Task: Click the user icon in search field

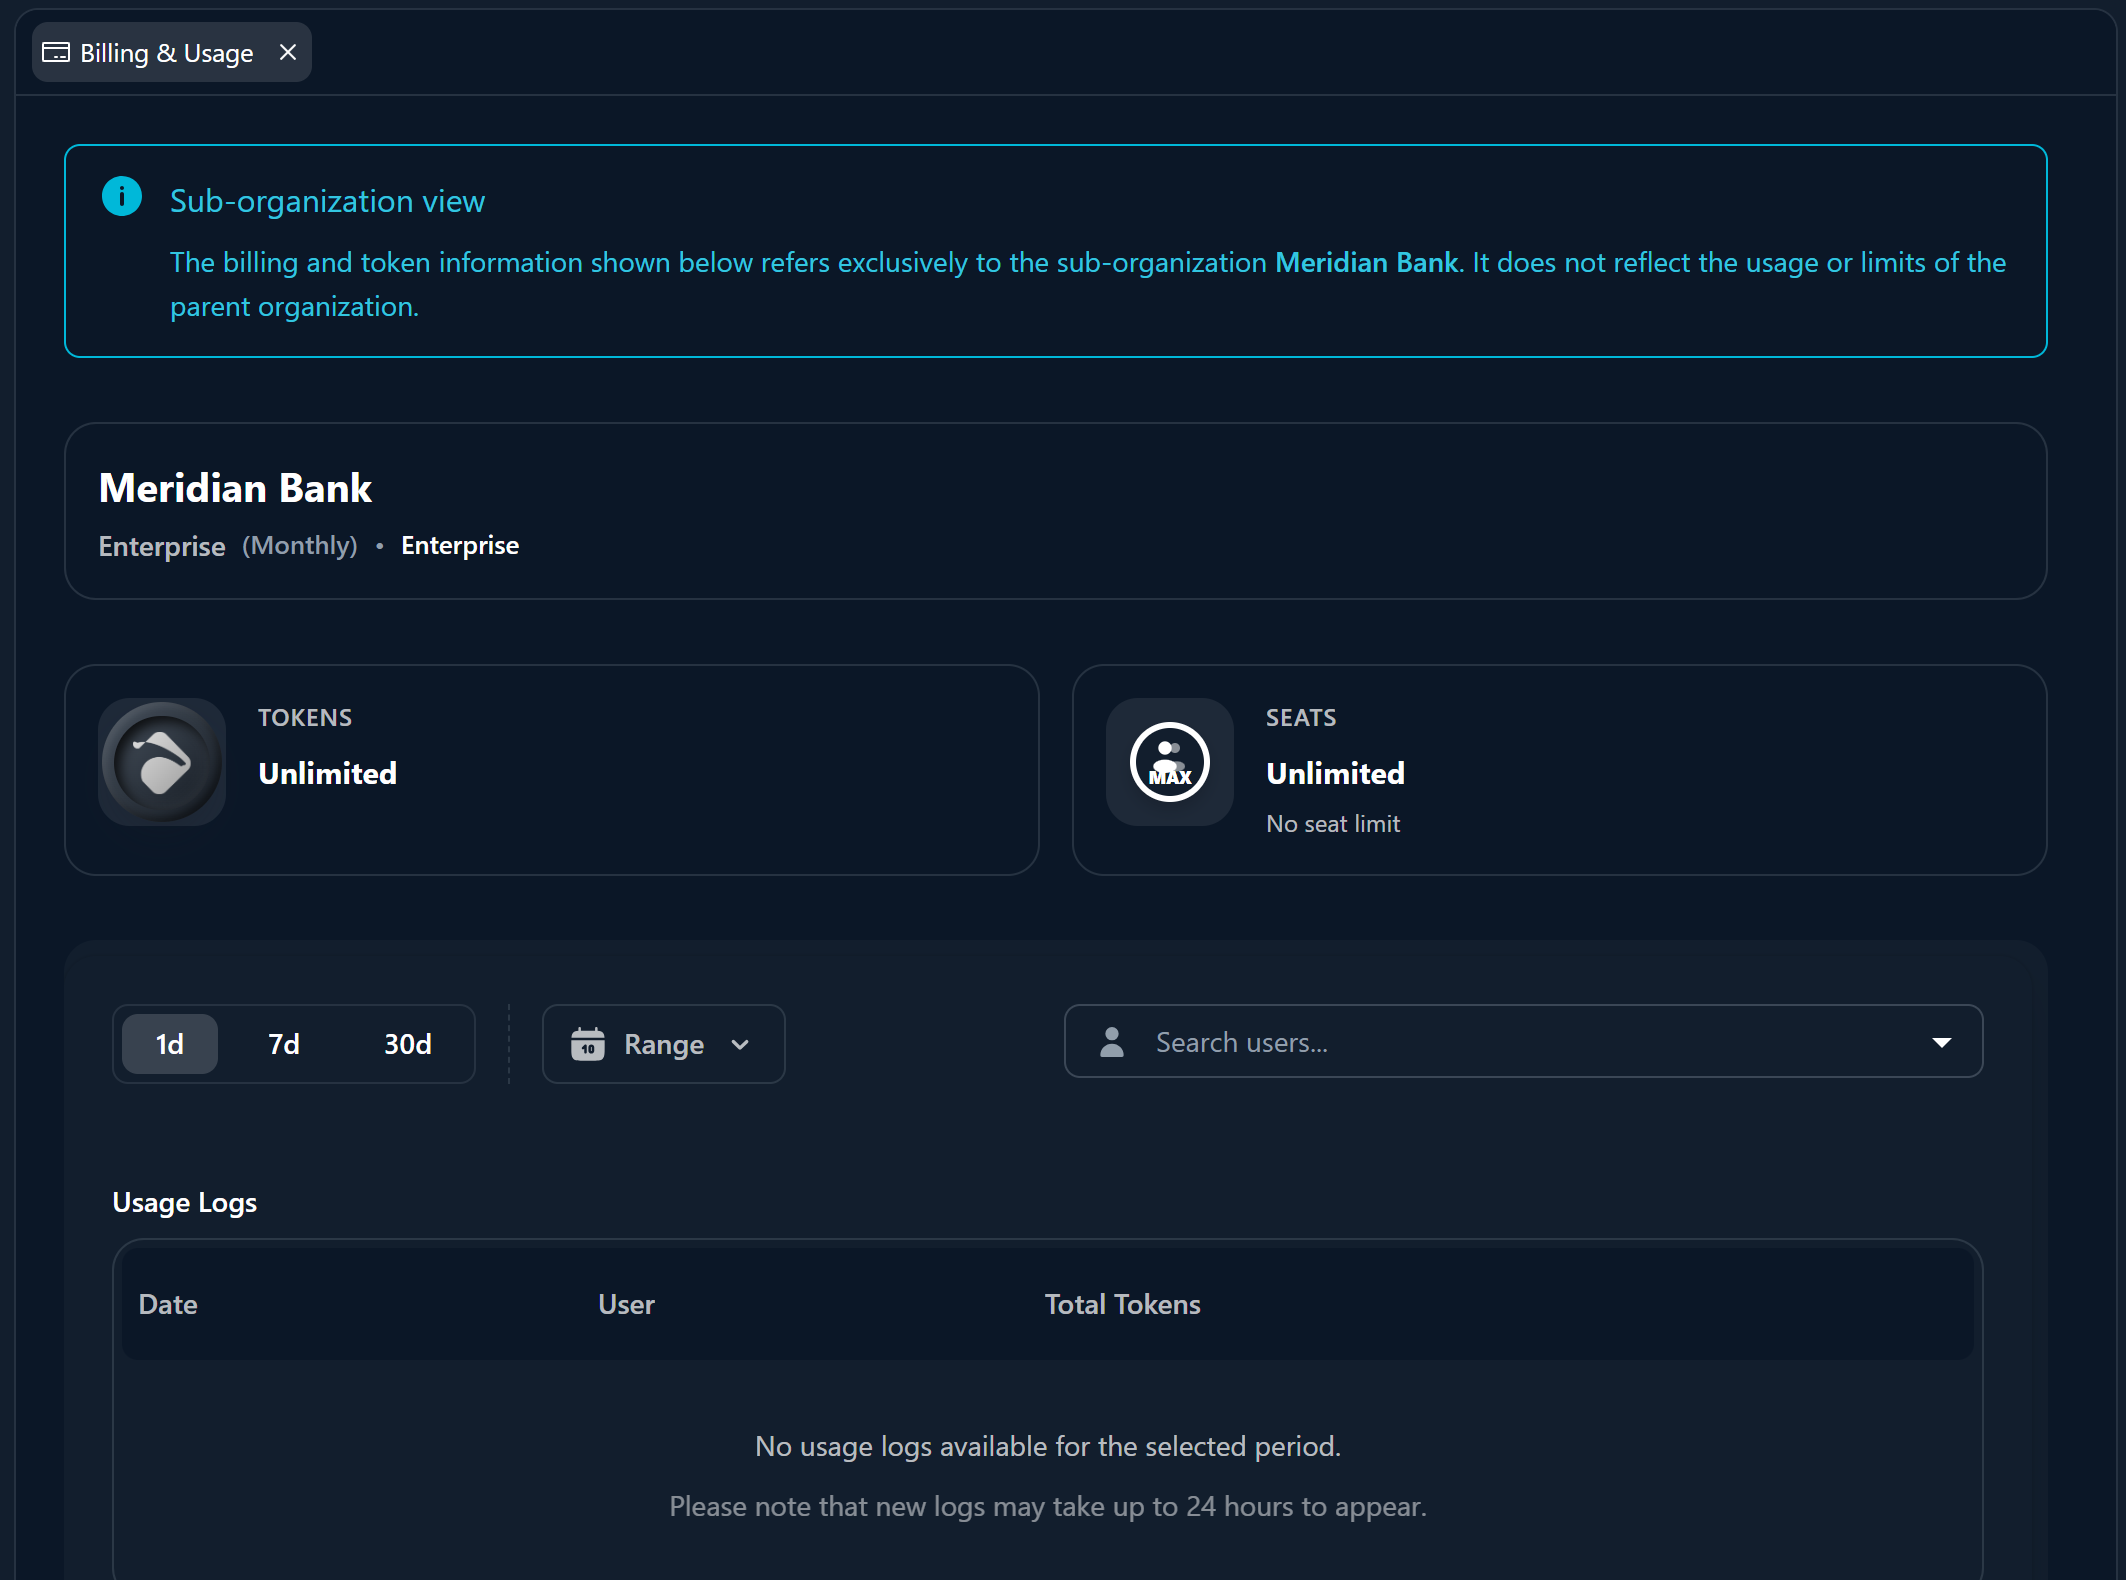Action: 1112,1042
